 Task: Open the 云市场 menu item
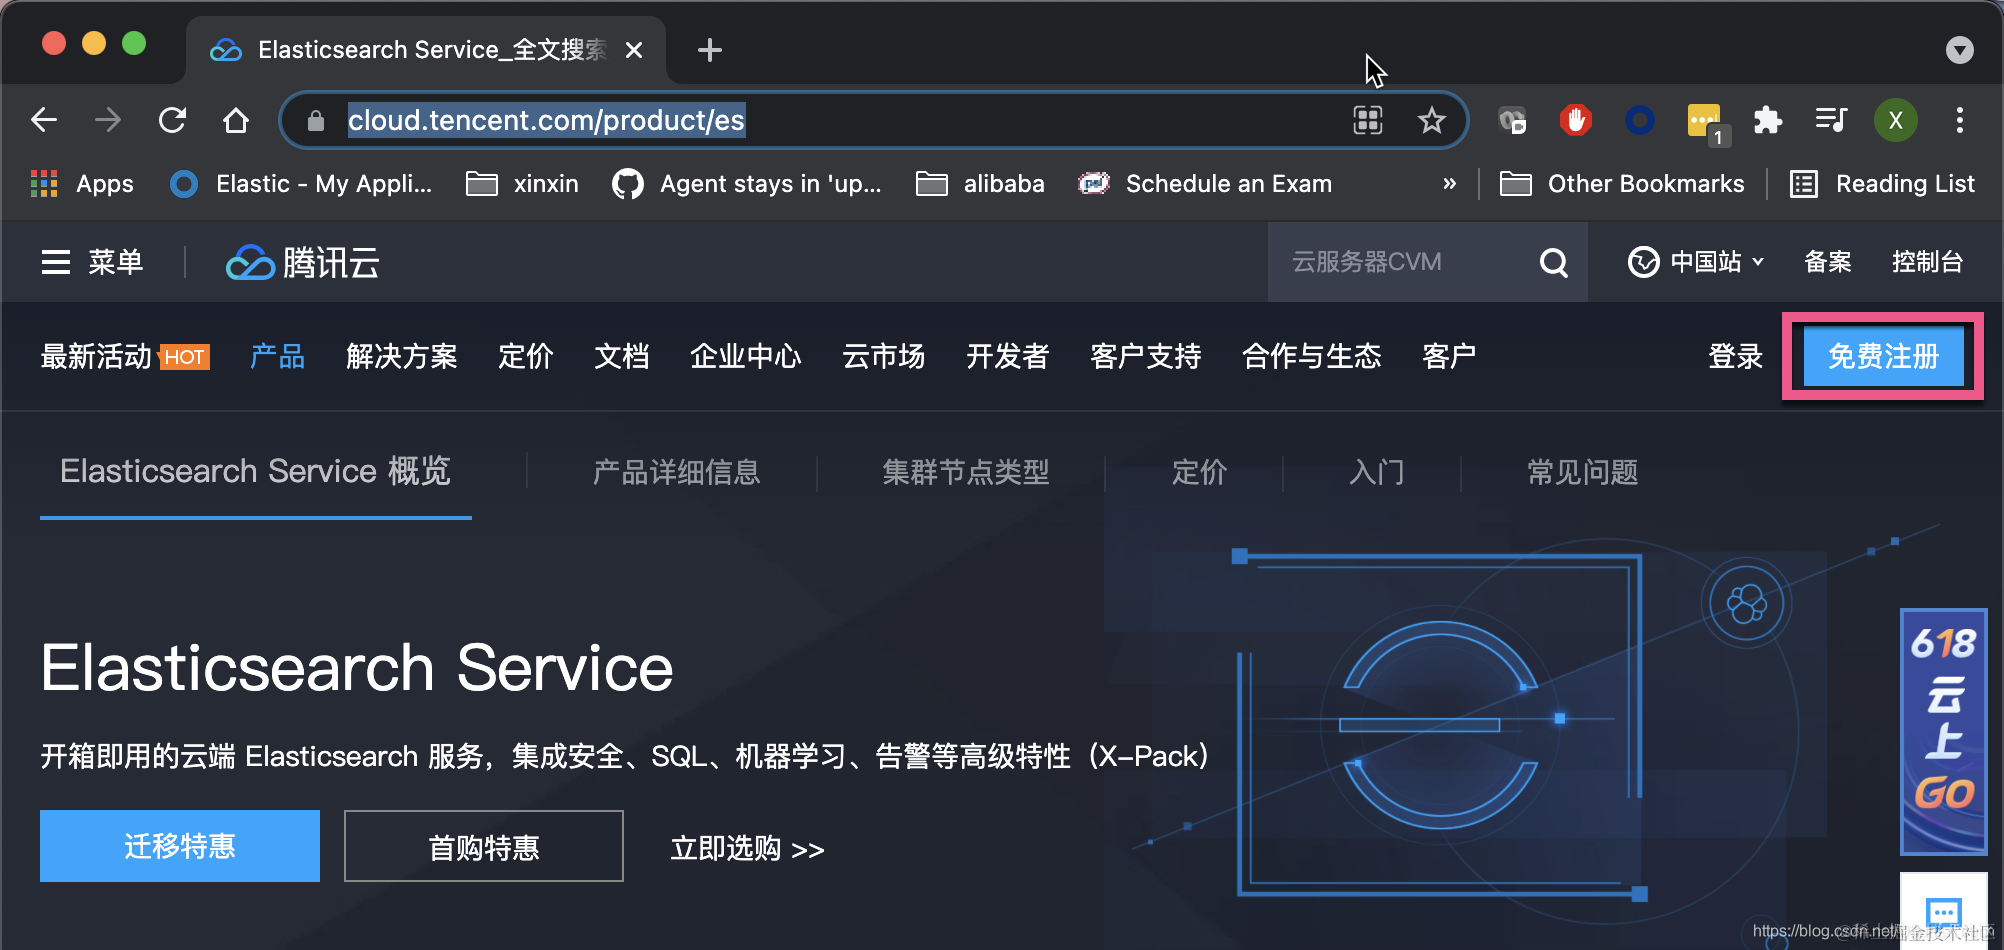click(884, 357)
